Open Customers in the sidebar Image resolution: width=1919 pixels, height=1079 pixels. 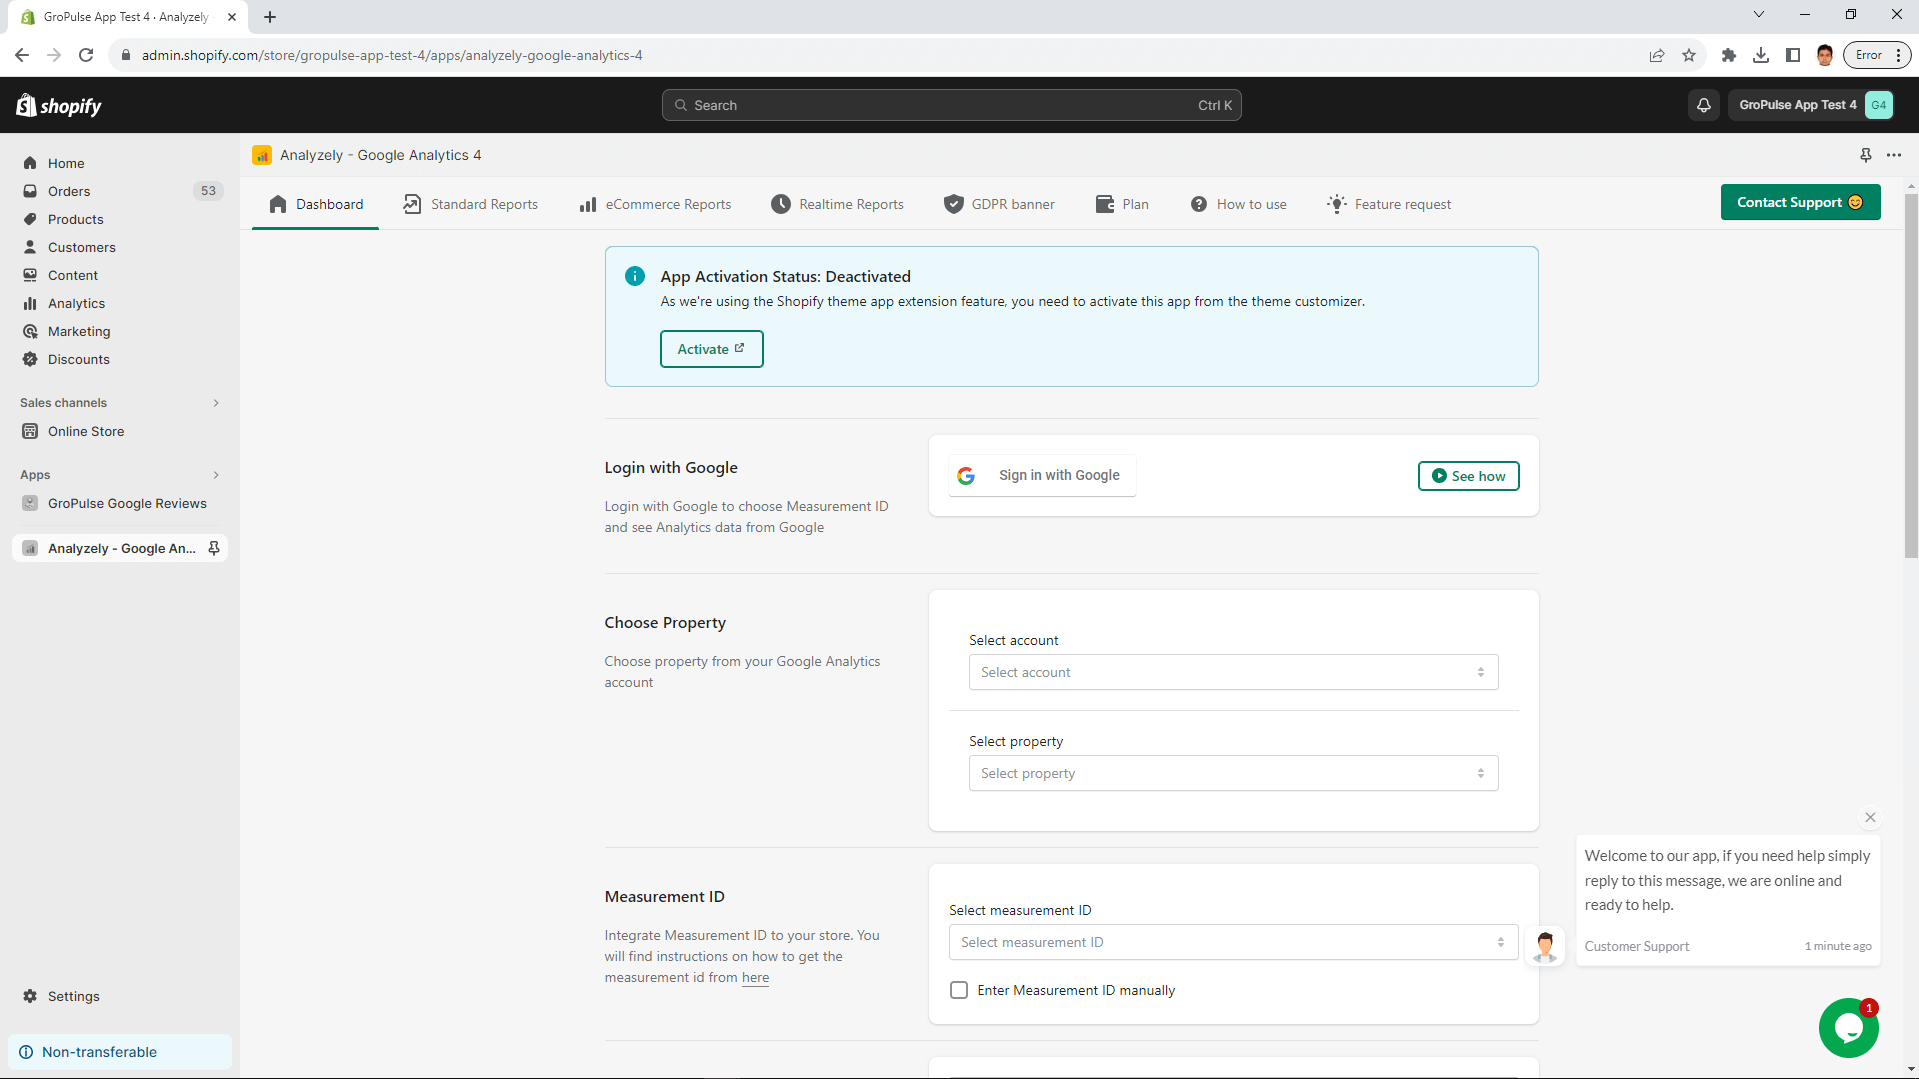pos(82,247)
